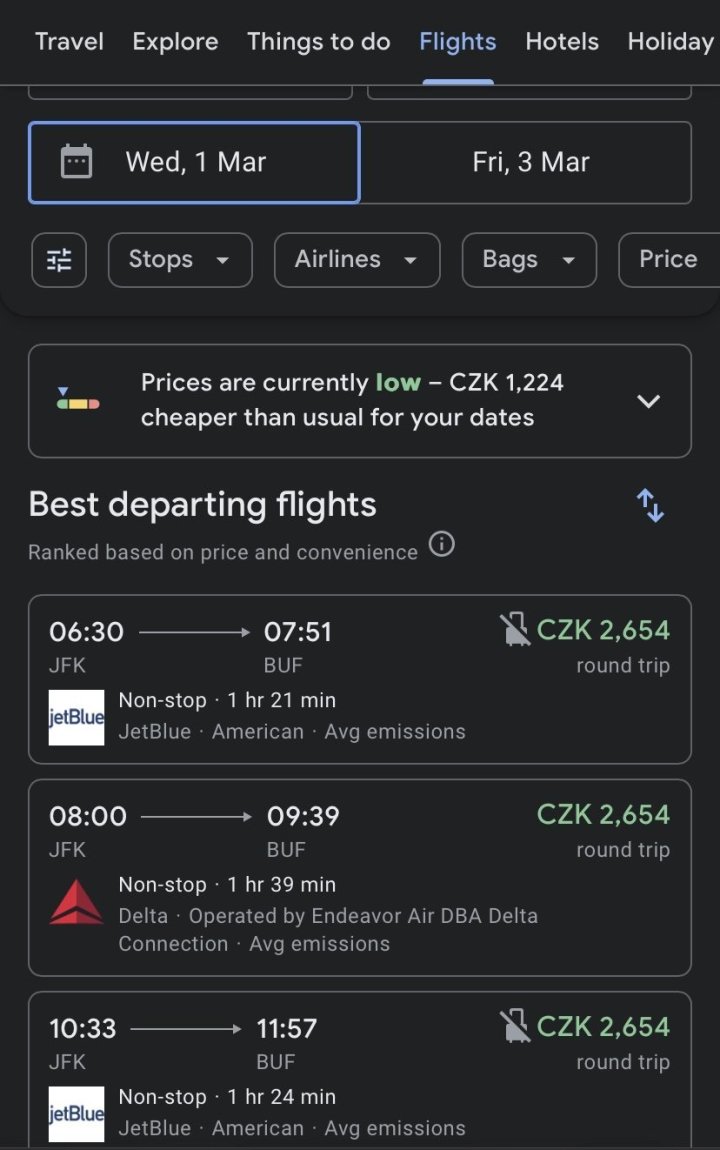720x1150 pixels.
Task: Open the Stops filter dropdown
Action: (180, 260)
